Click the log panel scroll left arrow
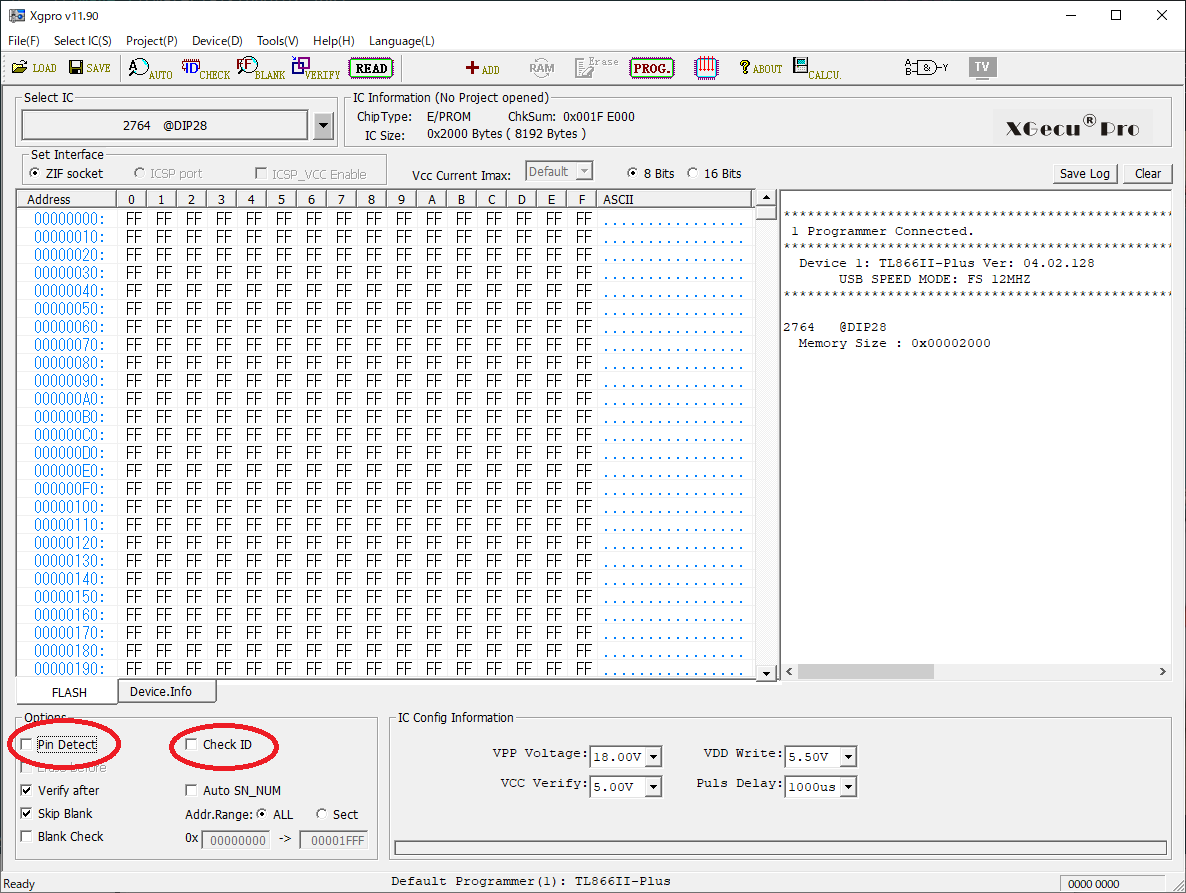The height and width of the screenshot is (893, 1186). coord(790,671)
